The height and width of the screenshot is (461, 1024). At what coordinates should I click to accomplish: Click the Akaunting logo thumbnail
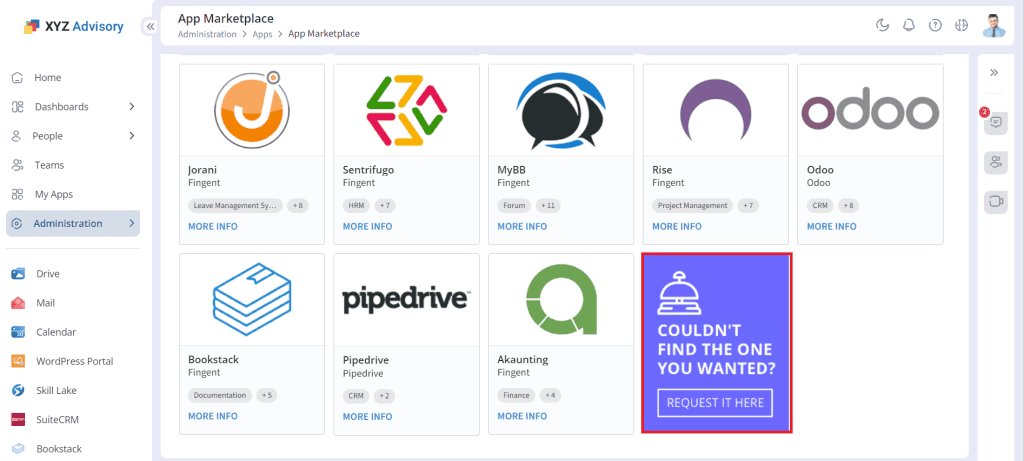[561, 299]
